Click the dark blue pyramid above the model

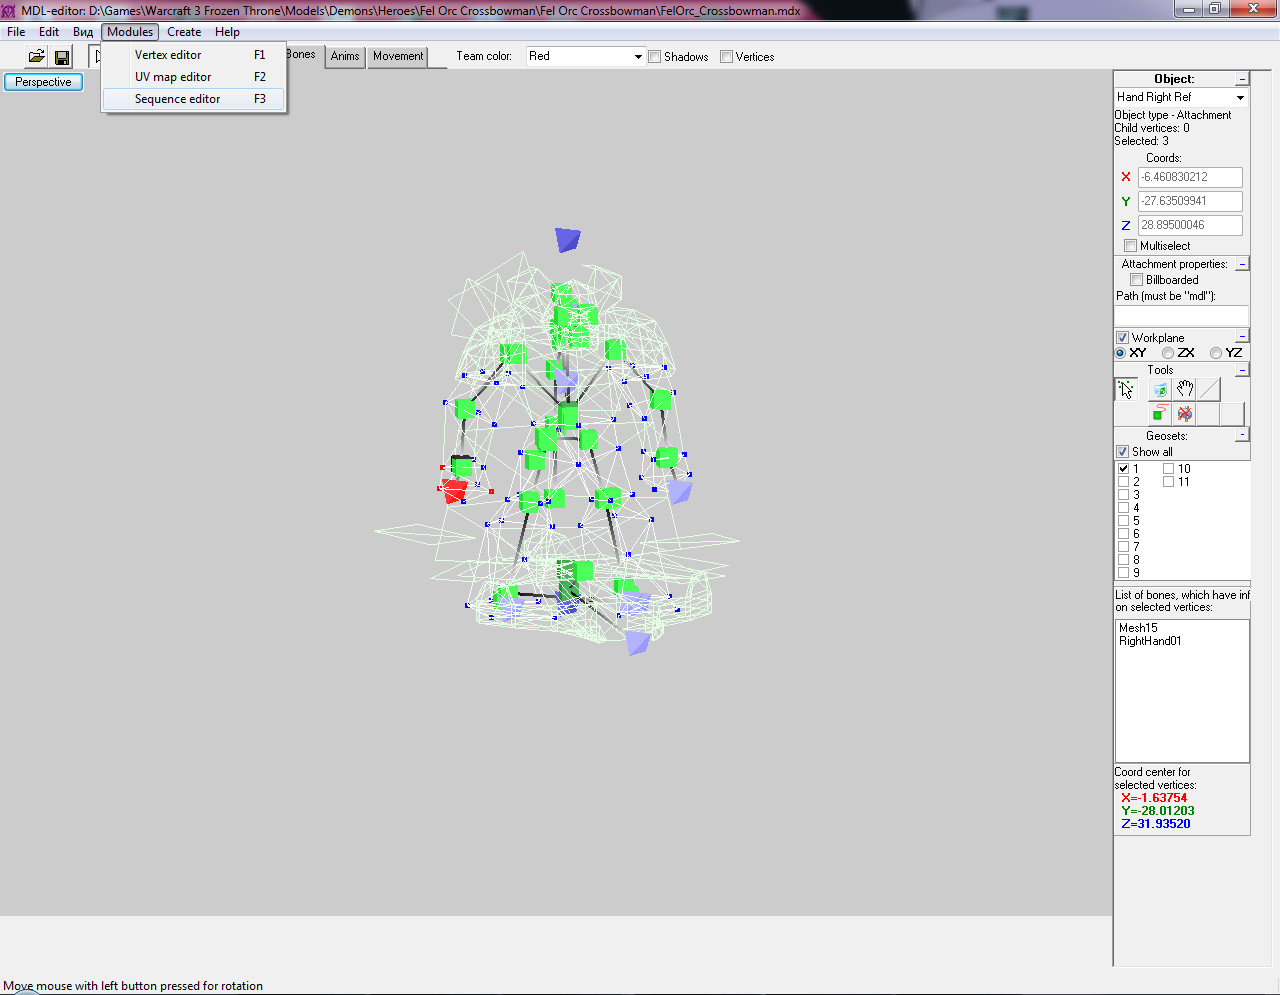pyautogui.click(x=567, y=239)
